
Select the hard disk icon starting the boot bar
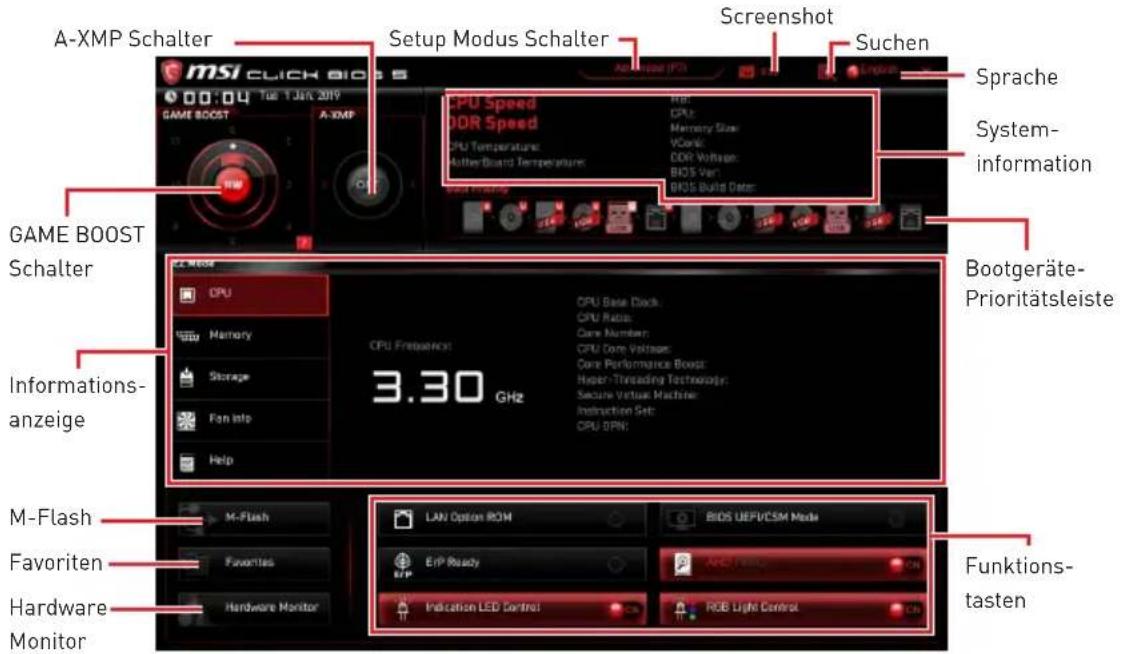pos(477,217)
